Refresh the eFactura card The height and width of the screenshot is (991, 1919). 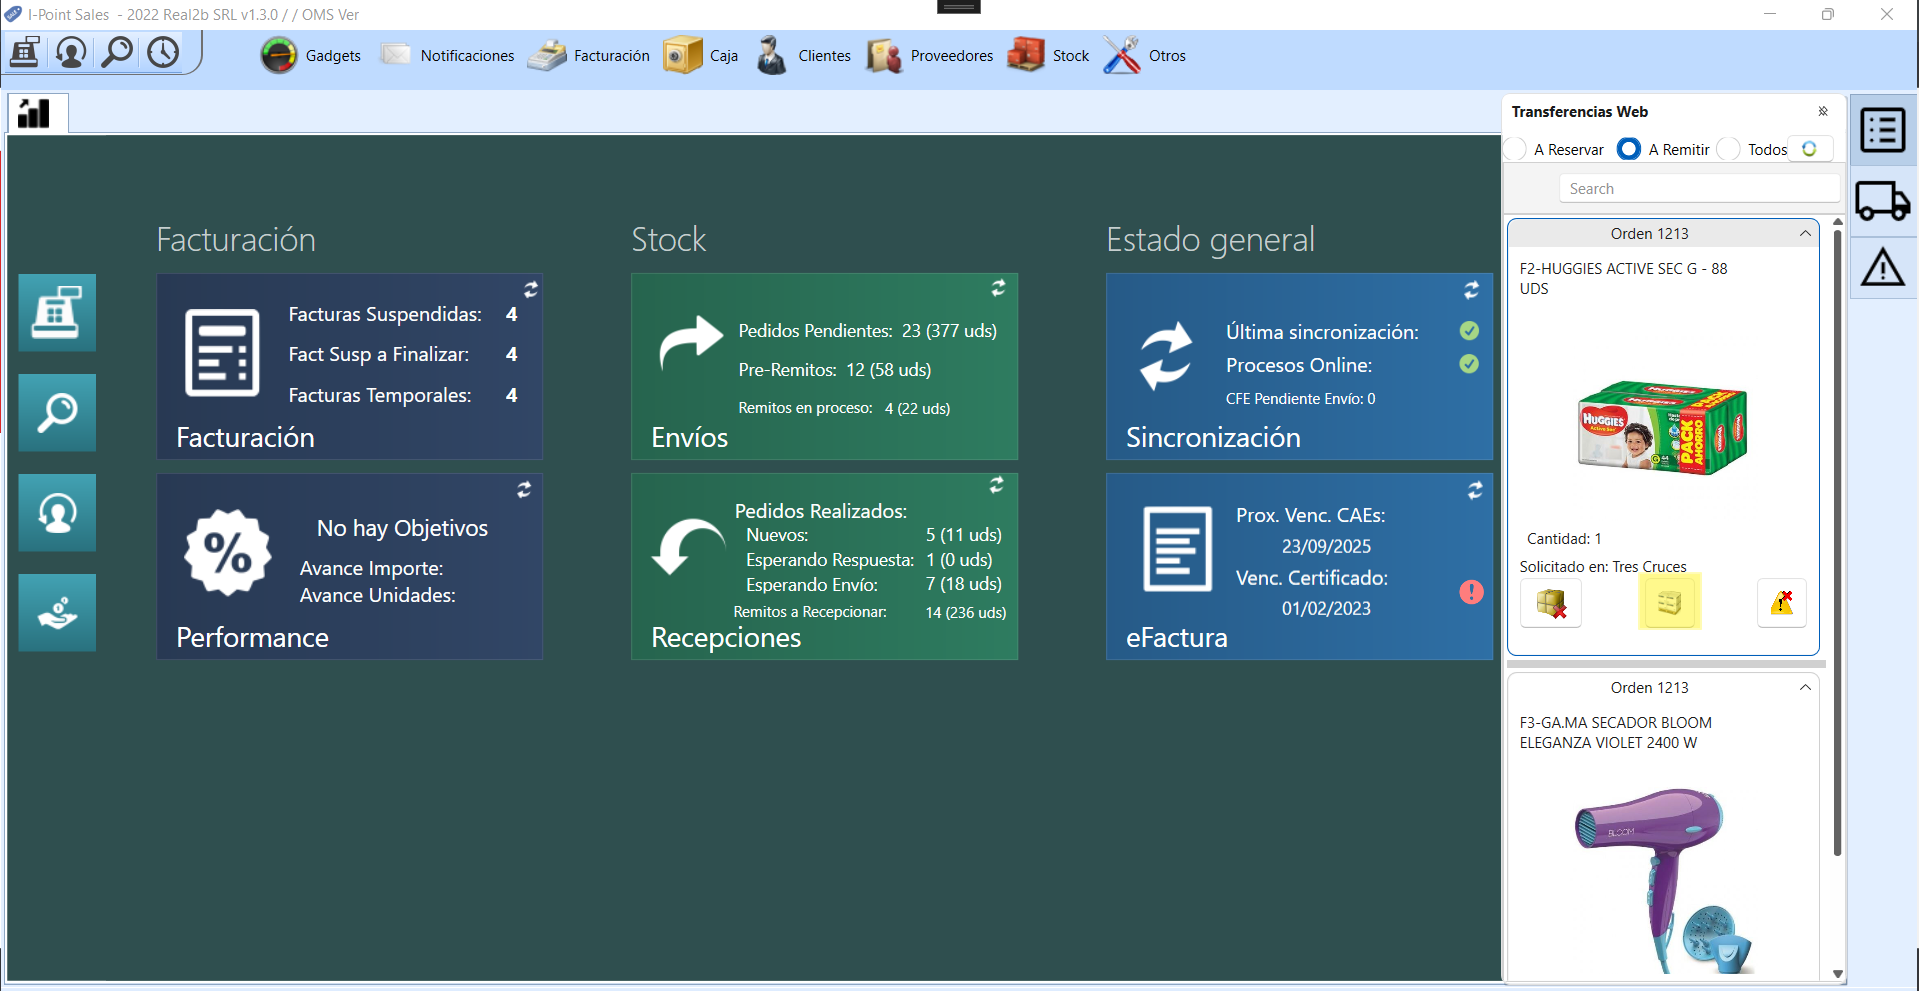(1475, 490)
